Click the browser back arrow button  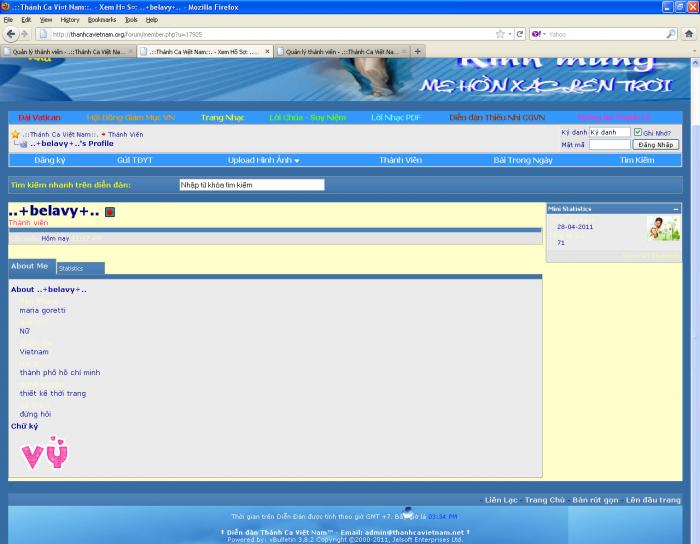pyautogui.click(x=11, y=33)
